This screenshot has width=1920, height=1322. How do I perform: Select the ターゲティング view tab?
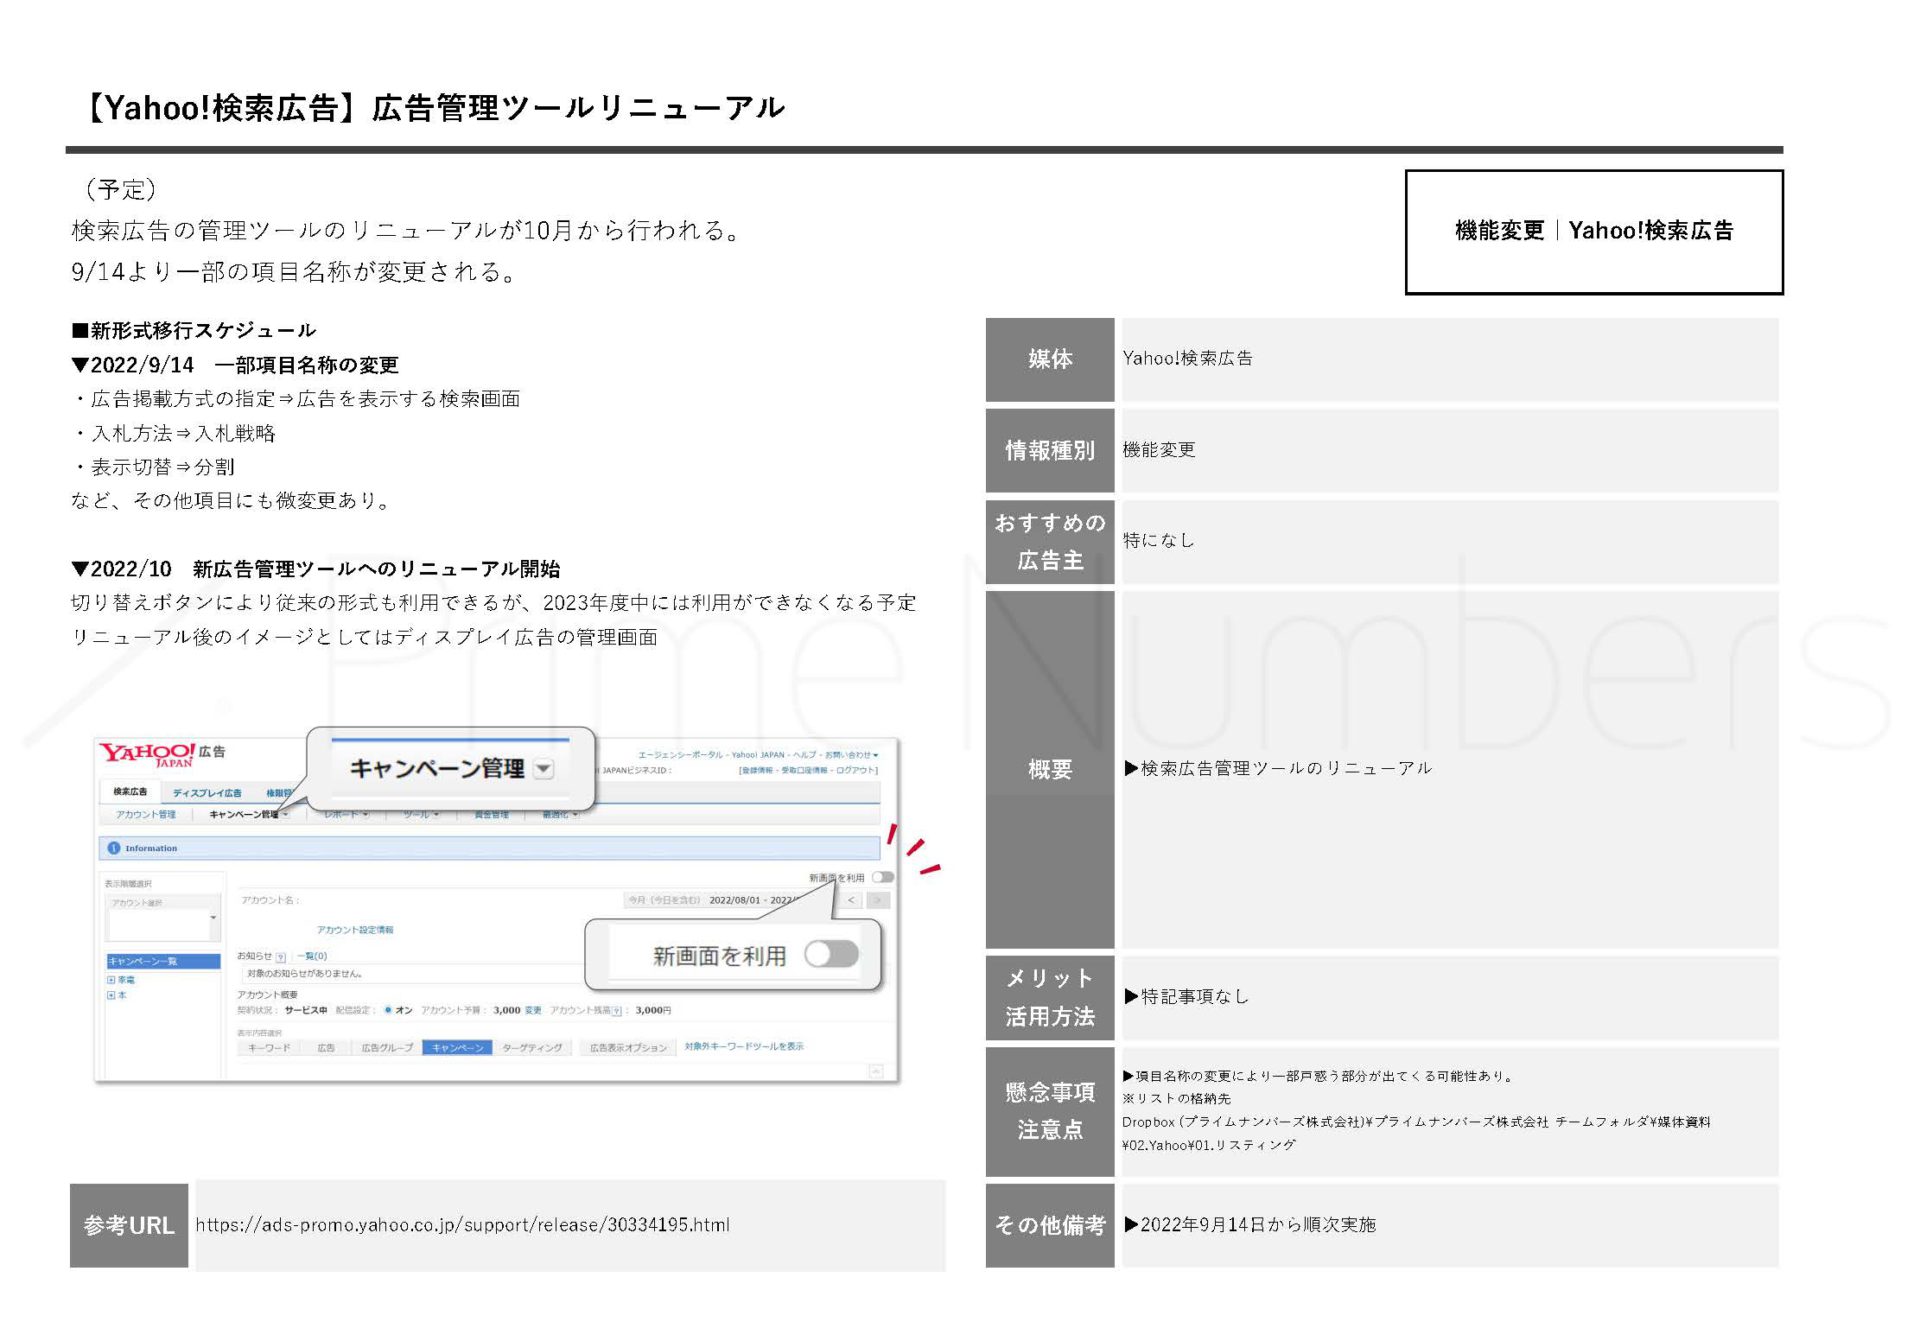point(532,1048)
